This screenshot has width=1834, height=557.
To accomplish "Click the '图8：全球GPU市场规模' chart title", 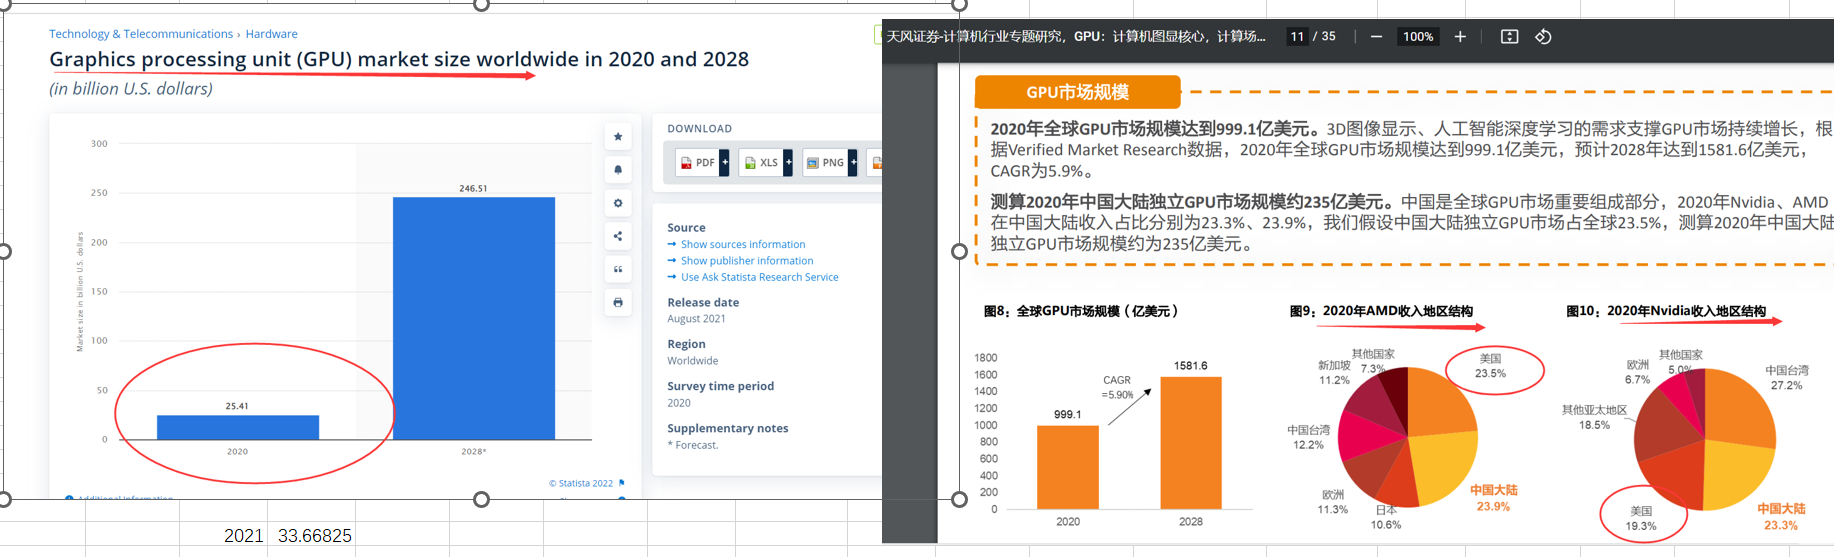I will [1081, 311].
